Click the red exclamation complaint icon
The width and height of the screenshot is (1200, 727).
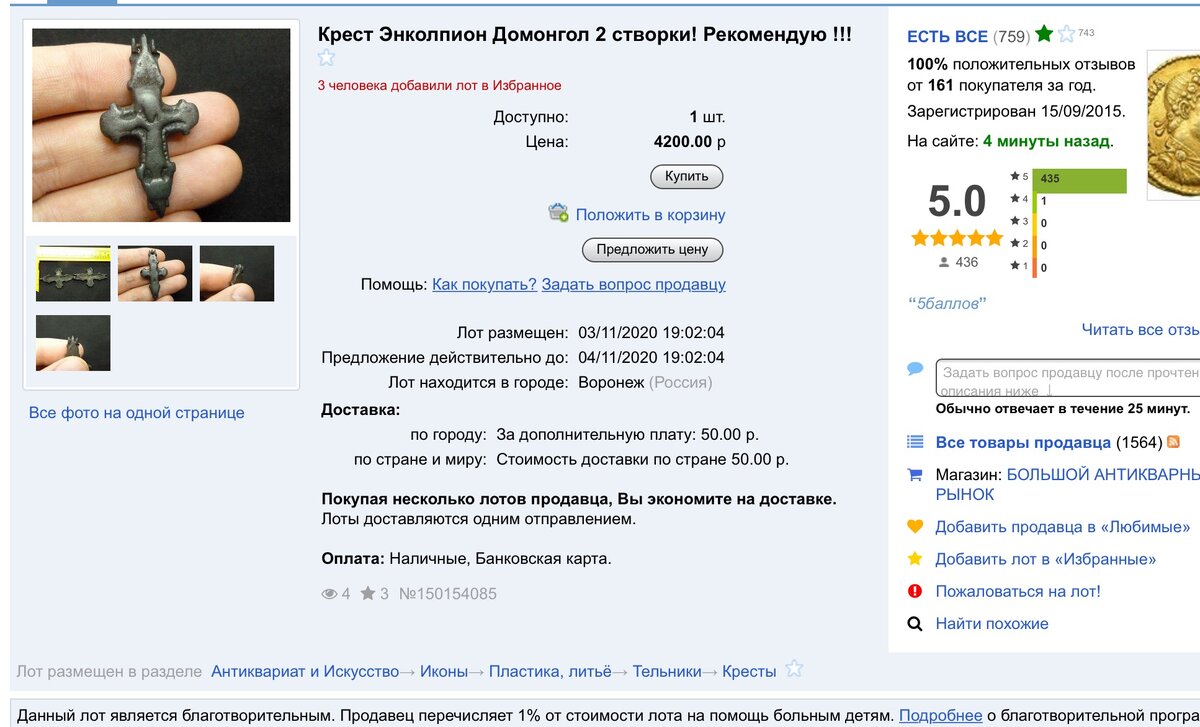914,591
